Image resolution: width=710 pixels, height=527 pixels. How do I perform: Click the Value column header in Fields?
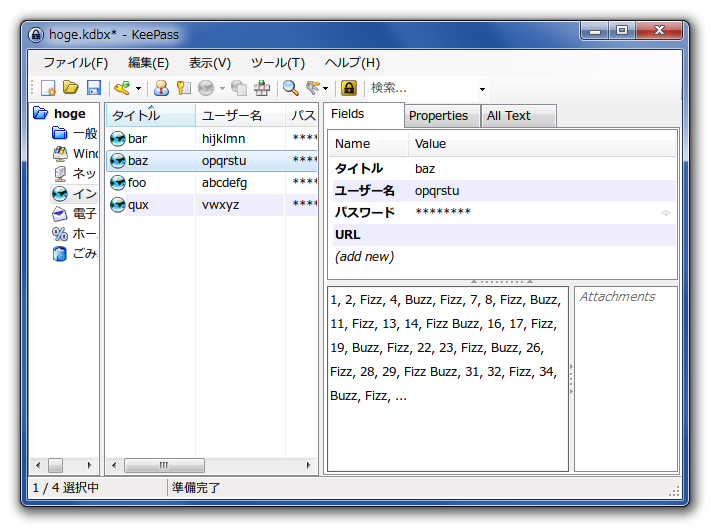click(x=542, y=144)
